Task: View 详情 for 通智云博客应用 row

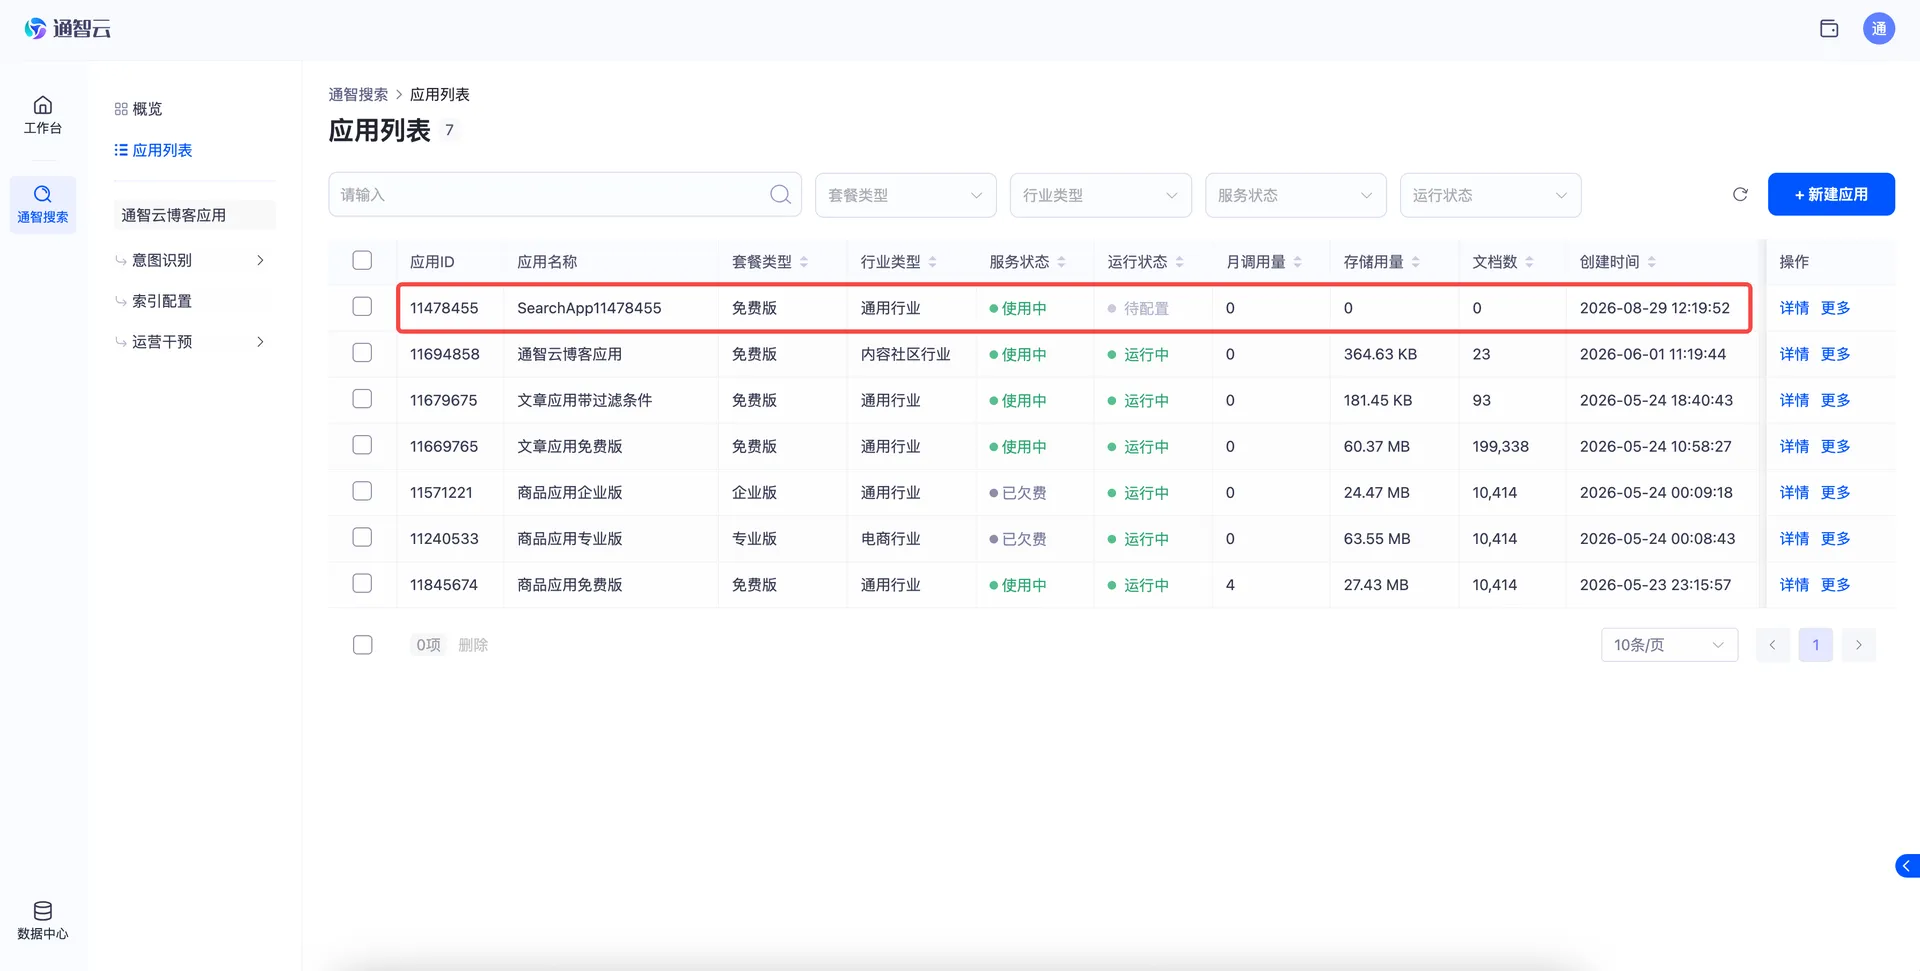Action: (x=1794, y=354)
